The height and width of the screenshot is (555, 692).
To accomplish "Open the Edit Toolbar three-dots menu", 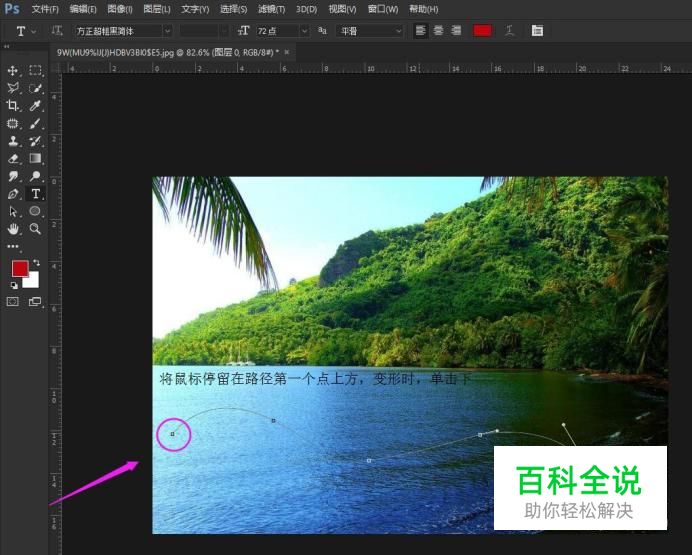I will (12, 246).
